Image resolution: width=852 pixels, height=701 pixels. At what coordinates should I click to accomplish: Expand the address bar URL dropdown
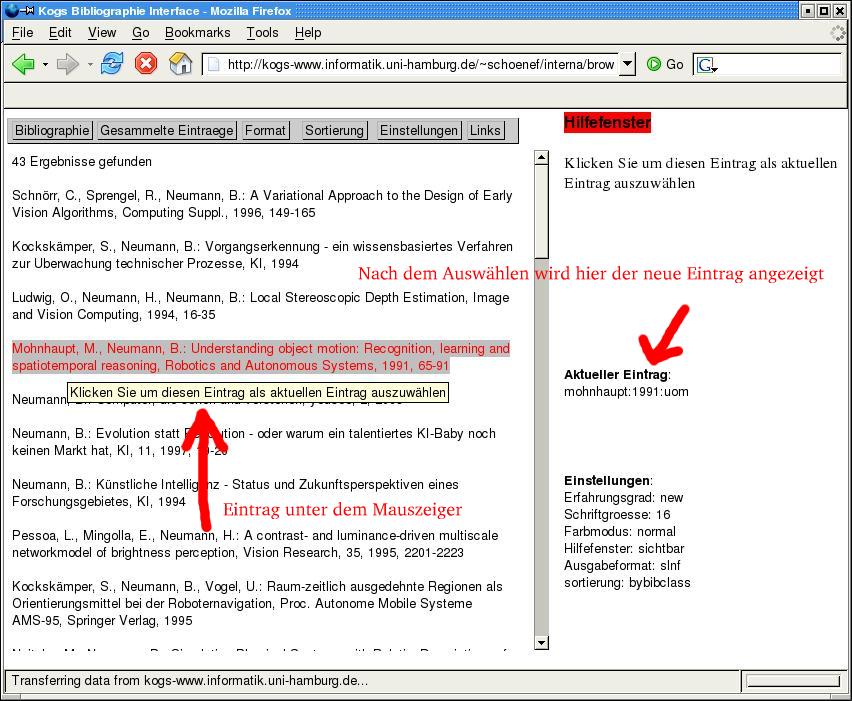click(627, 64)
